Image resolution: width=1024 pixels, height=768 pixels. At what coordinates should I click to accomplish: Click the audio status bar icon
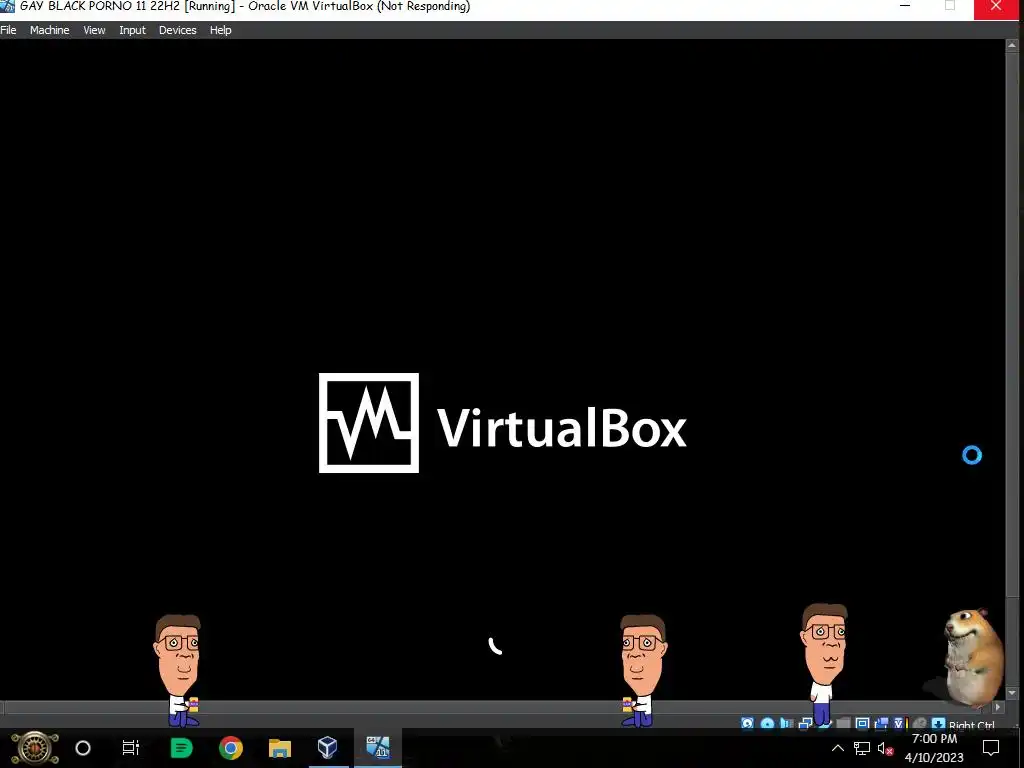tap(786, 724)
